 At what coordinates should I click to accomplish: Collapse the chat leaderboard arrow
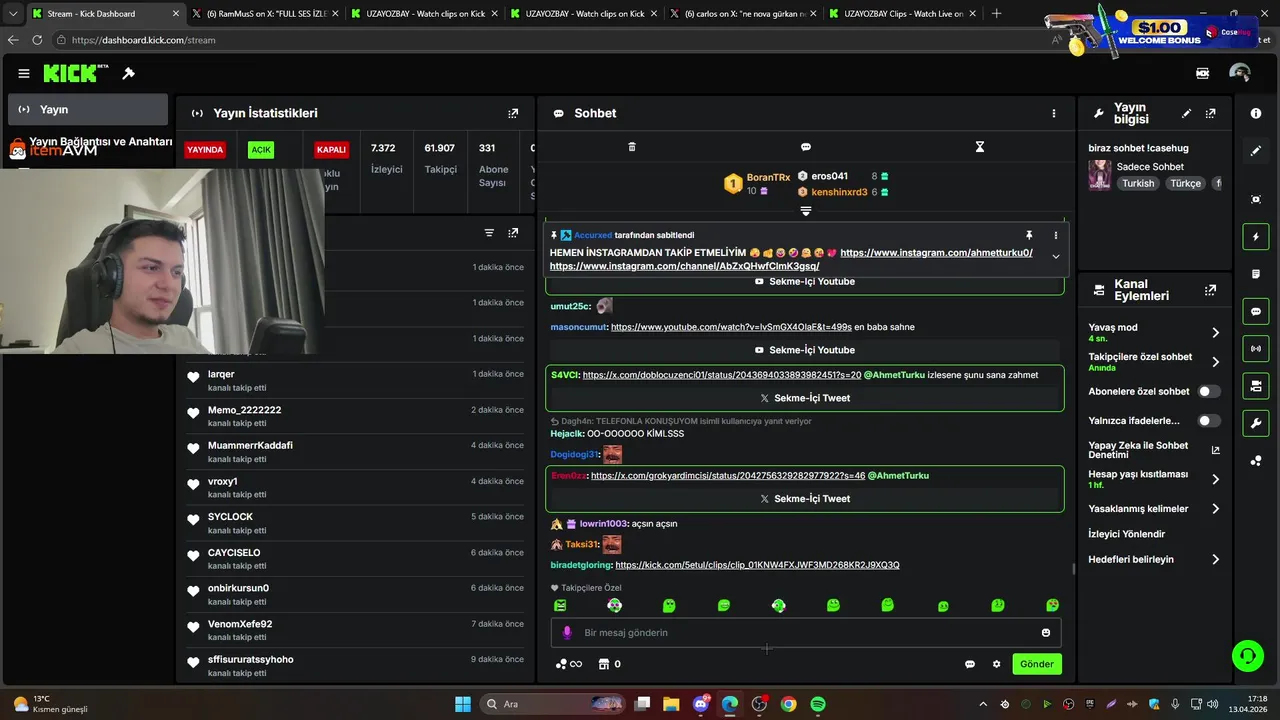(x=805, y=211)
